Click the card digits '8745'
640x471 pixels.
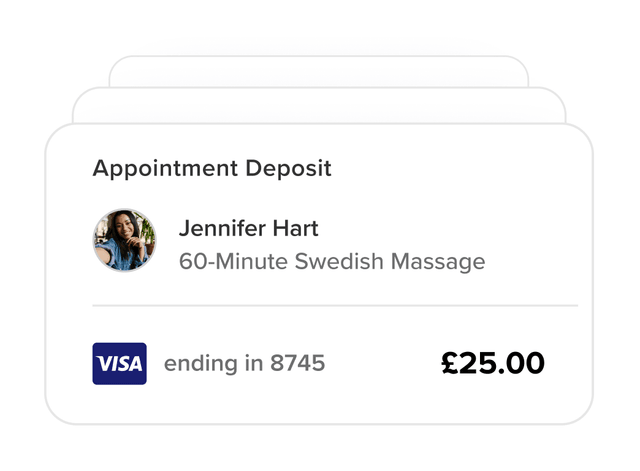[x=298, y=363]
